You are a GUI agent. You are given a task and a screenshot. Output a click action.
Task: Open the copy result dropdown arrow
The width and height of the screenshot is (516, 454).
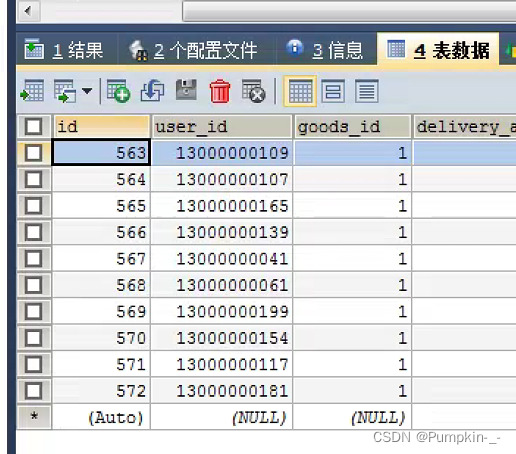87,91
